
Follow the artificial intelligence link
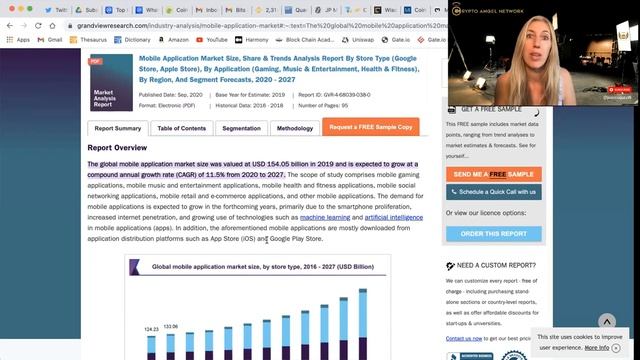393,218
